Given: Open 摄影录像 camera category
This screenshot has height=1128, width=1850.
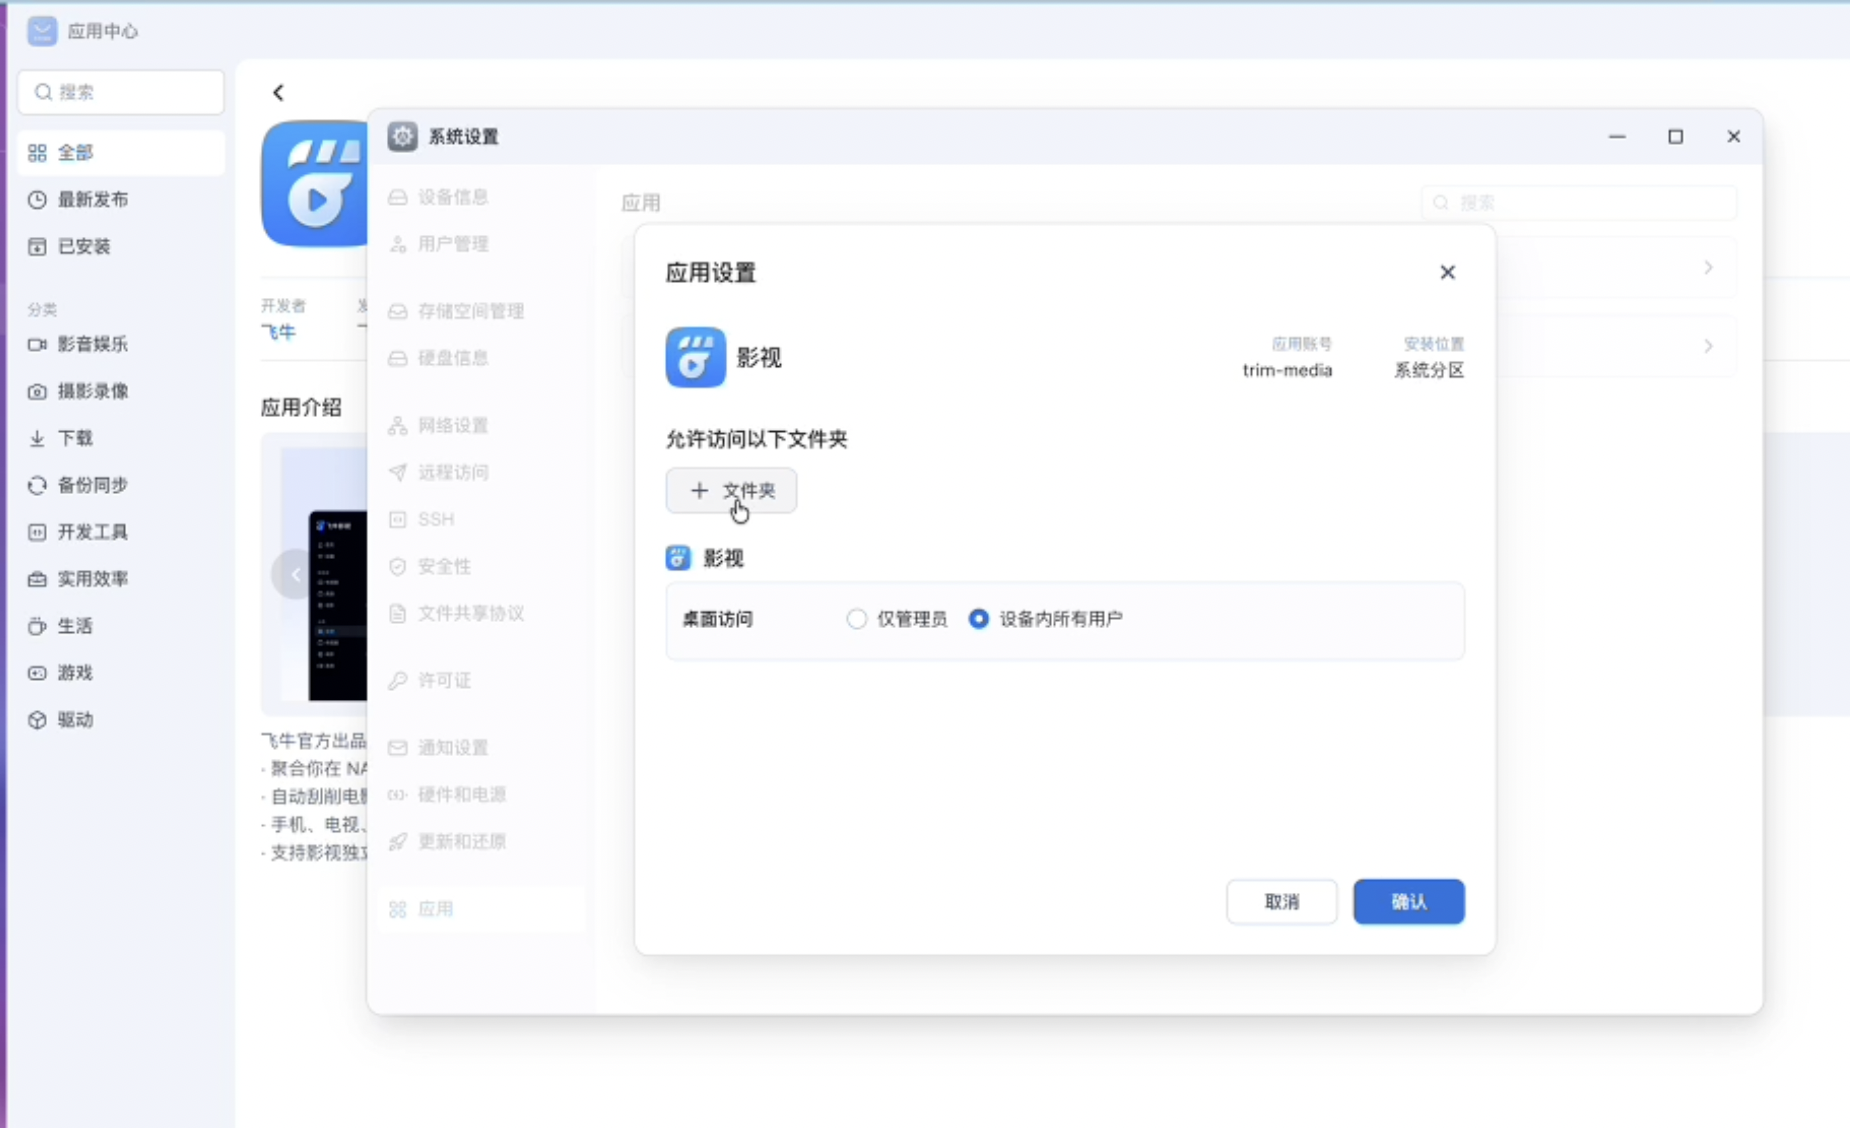Looking at the screenshot, I should [x=92, y=391].
